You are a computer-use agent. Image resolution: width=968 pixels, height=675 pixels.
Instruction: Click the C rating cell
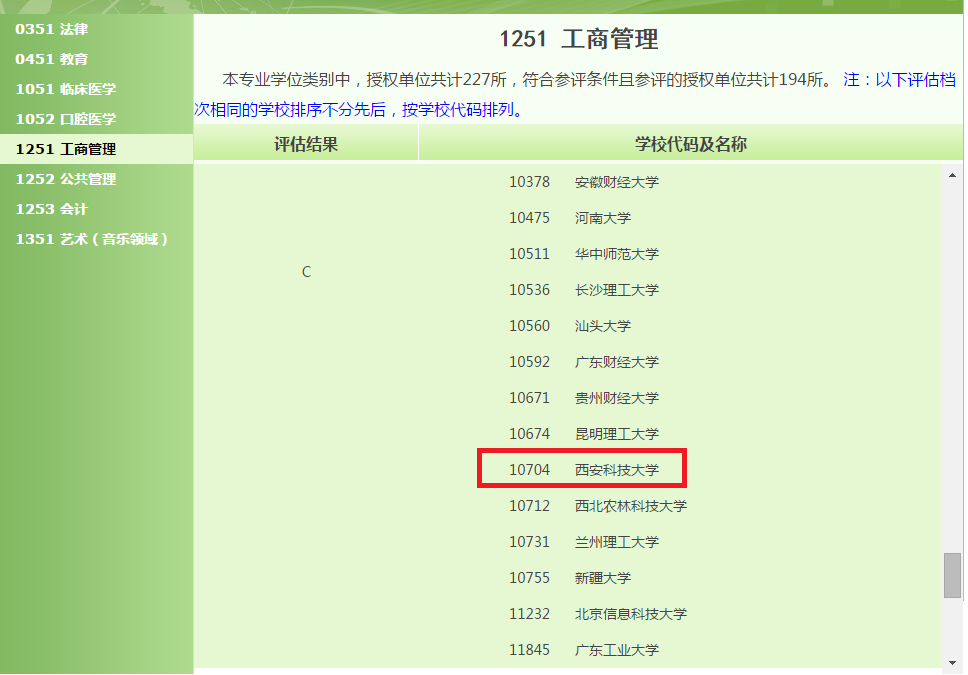pos(306,272)
